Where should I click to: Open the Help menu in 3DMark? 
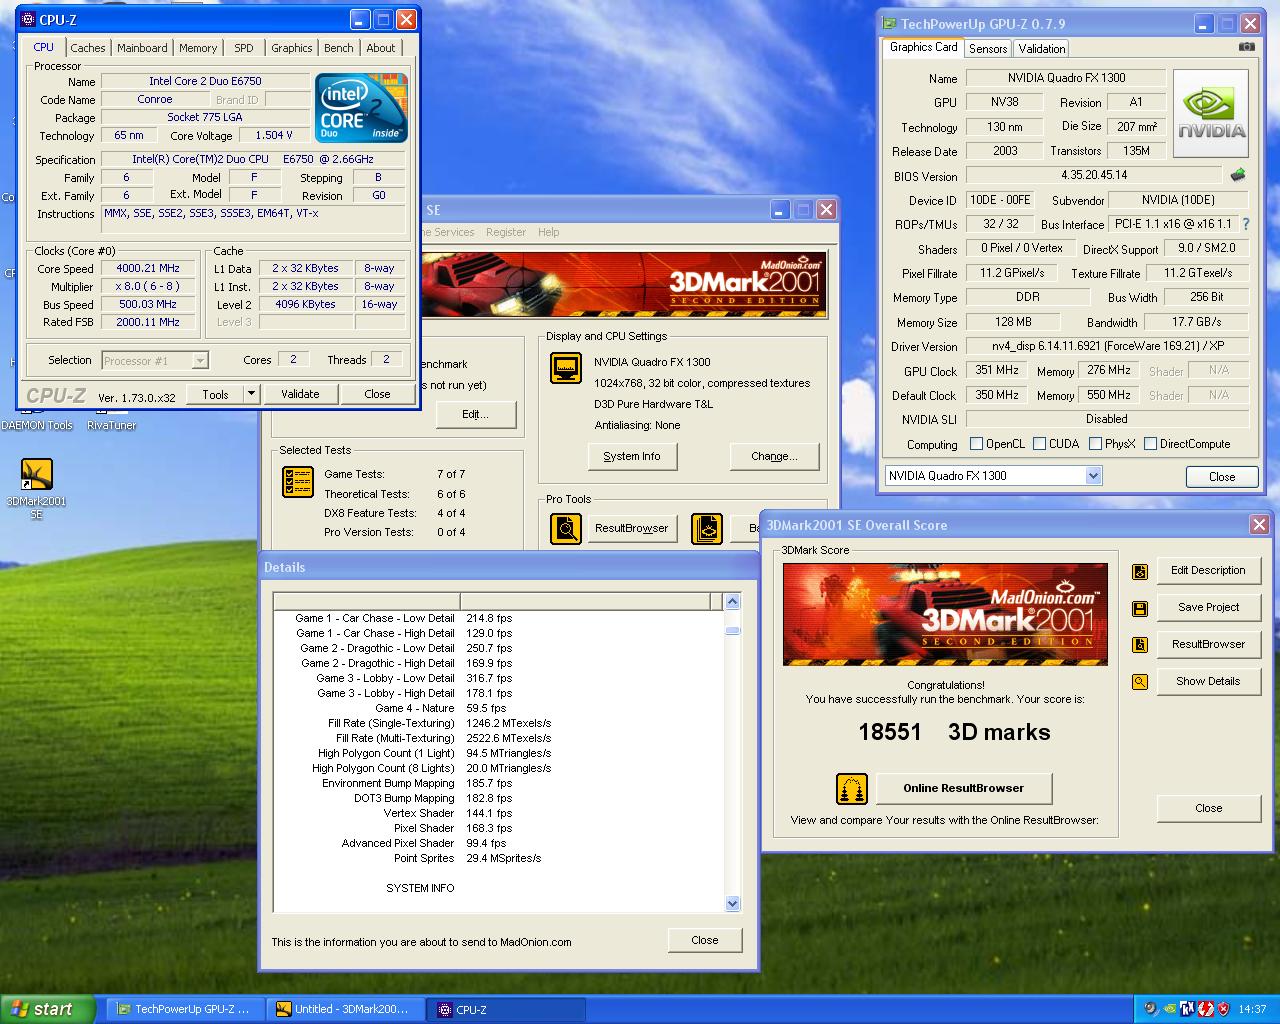click(x=549, y=232)
